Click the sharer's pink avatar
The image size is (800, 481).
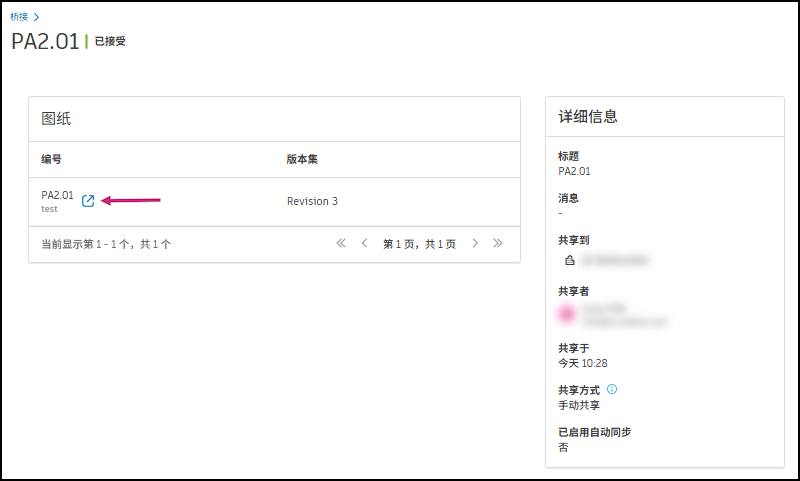566,314
